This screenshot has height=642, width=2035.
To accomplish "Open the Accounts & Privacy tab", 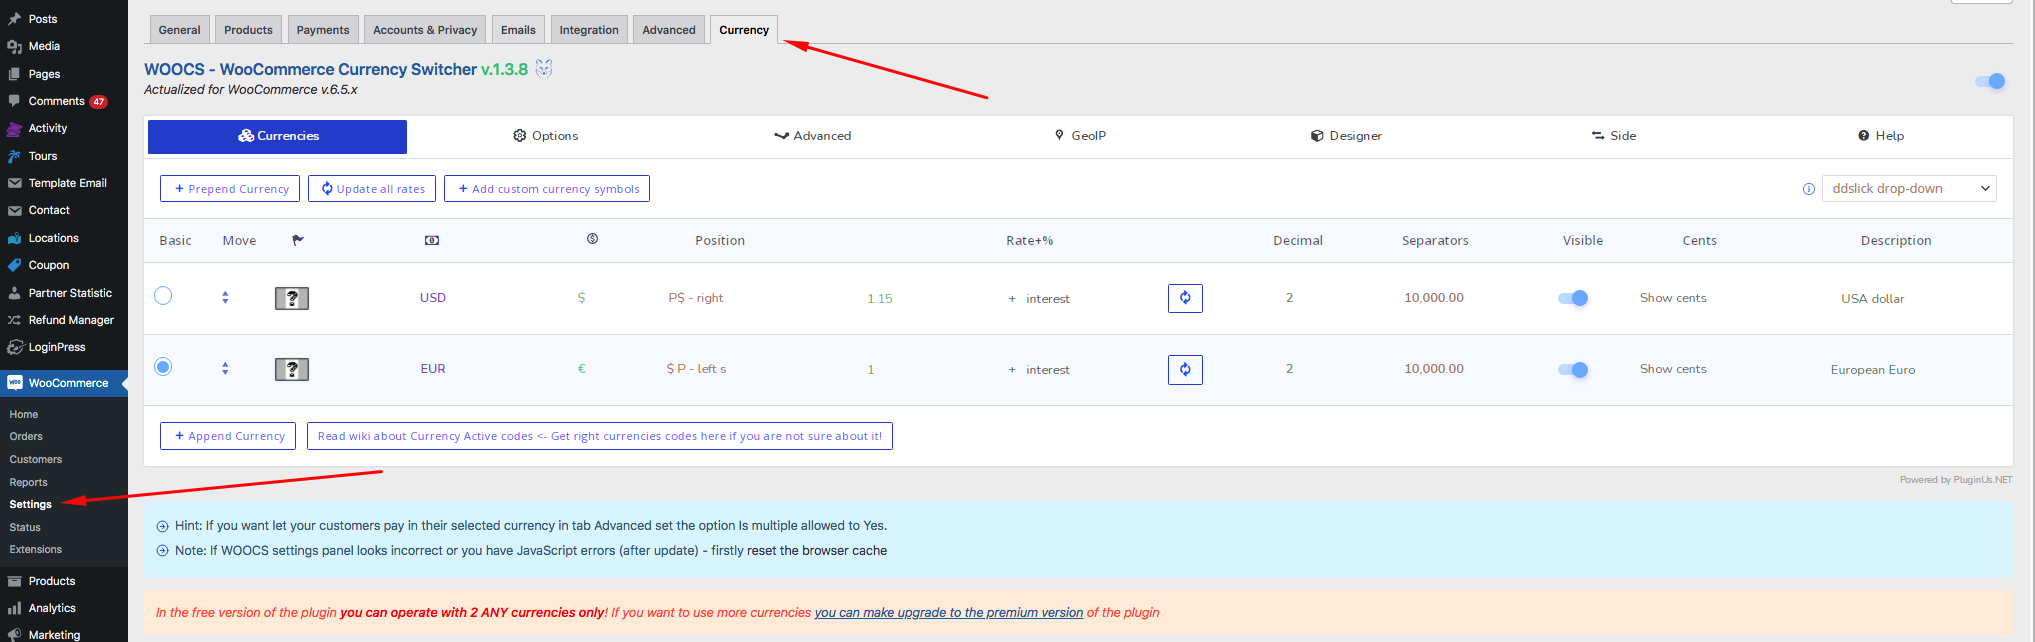I will (425, 30).
